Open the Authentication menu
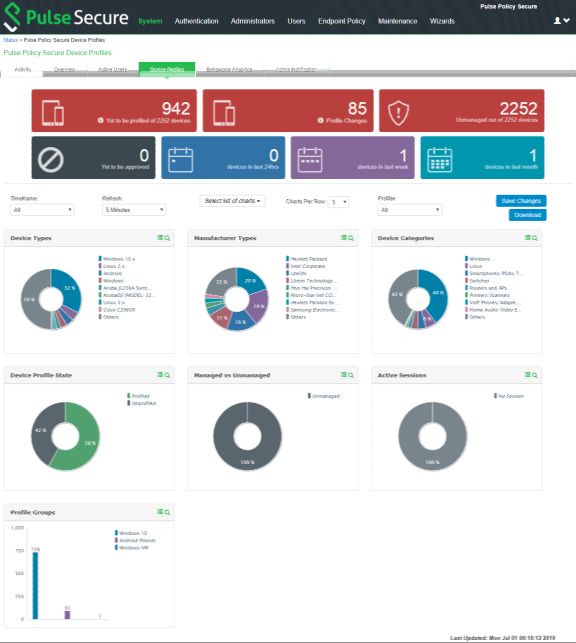Image resolution: width=576 pixels, height=643 pixels. pyautogui.click(x=196, y=21)
